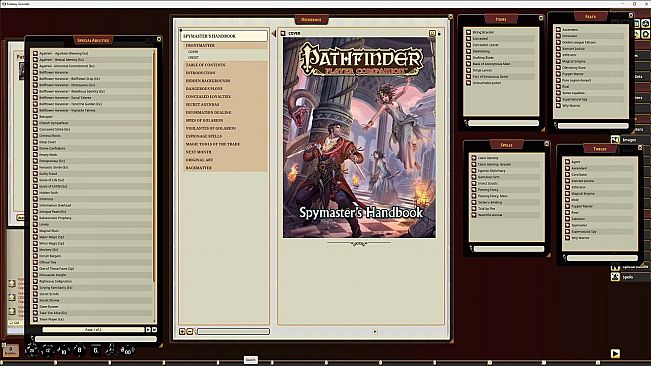Open the Agent theme link icon
651x366 pixels.
[x=568, y=162]
